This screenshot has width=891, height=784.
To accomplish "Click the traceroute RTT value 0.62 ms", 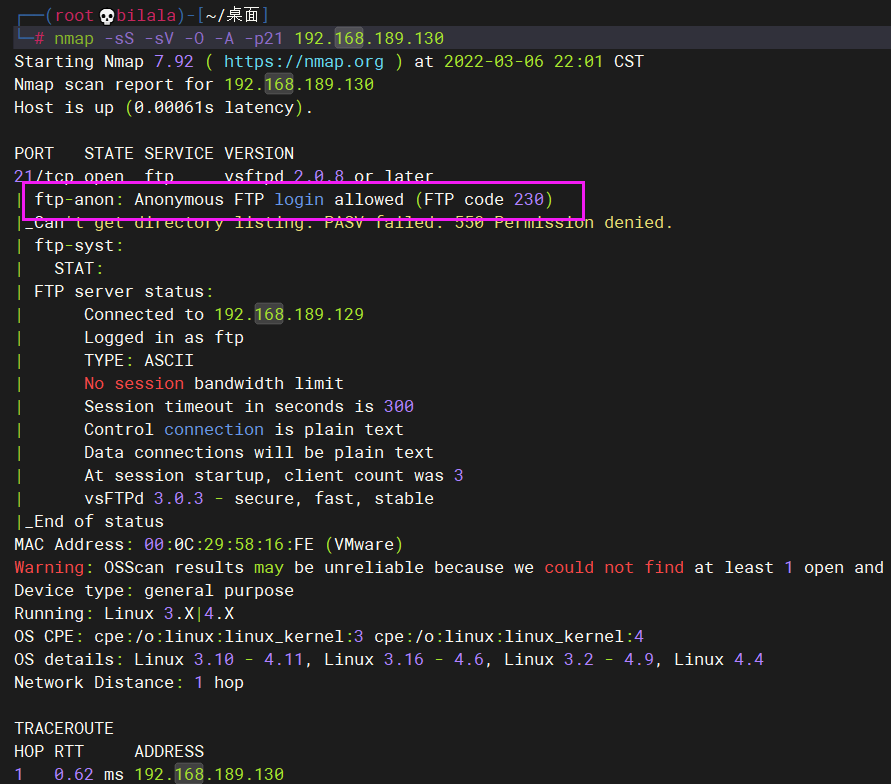I will 89,774.
